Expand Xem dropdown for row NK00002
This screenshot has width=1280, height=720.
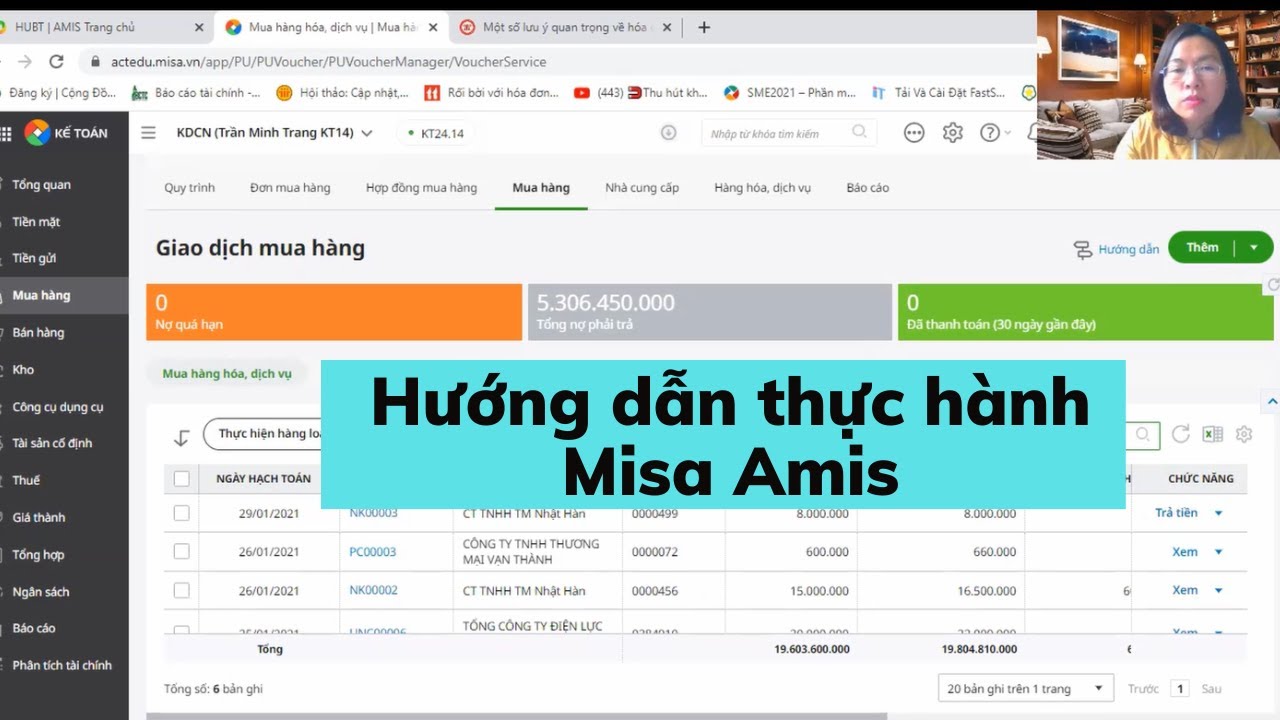coord(1218,591)
